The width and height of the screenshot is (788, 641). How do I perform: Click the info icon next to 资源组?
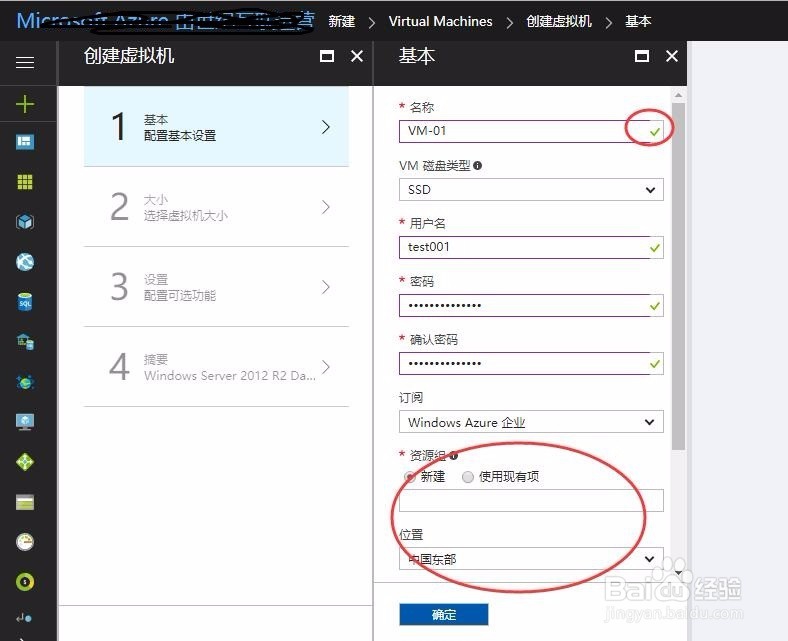coord(454,455)
